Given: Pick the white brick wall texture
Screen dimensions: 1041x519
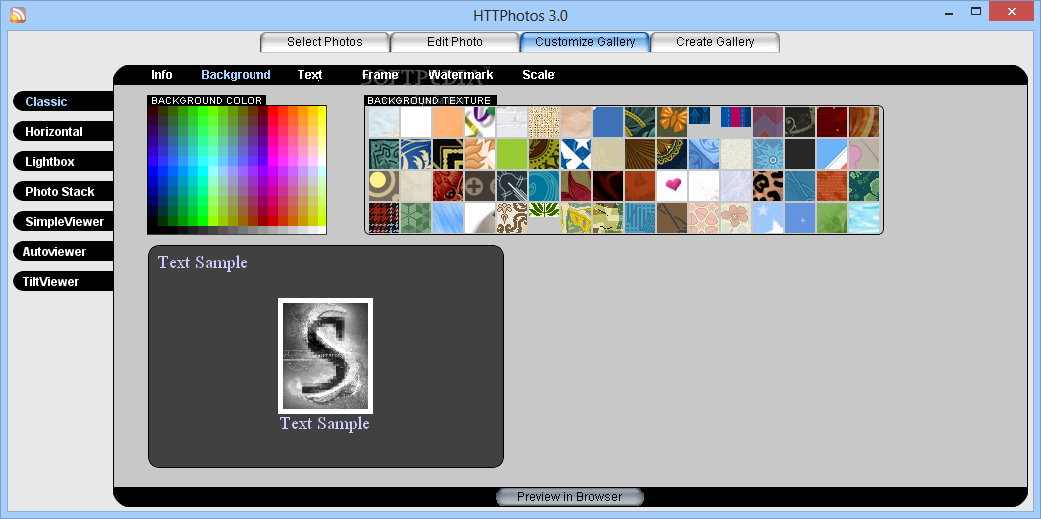Looking at the screenshot, I should coord(513,122).
